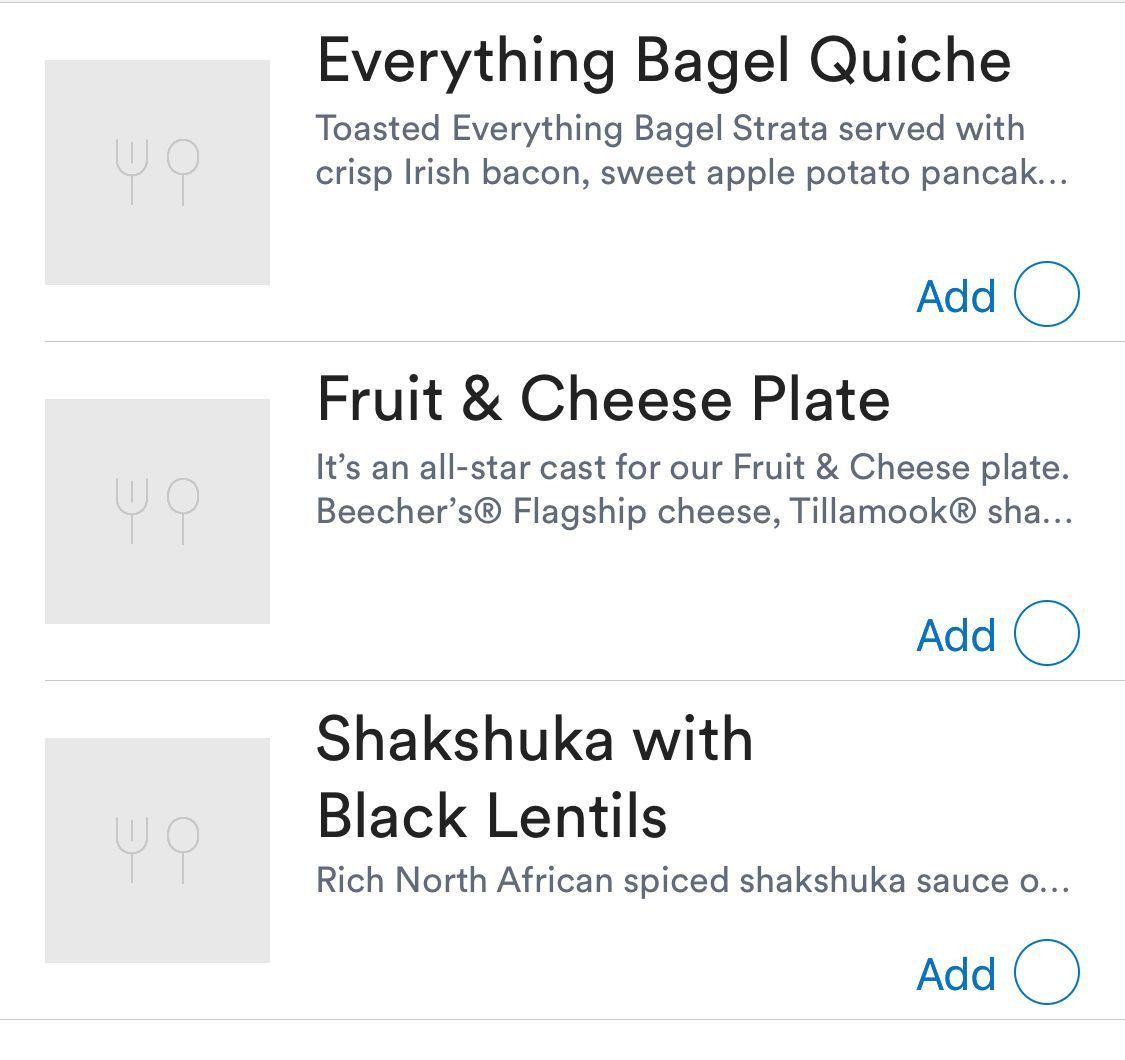
Task: Click the "Toasted Everything Bagel Strata" description text
Action: [x=670, y=129]
